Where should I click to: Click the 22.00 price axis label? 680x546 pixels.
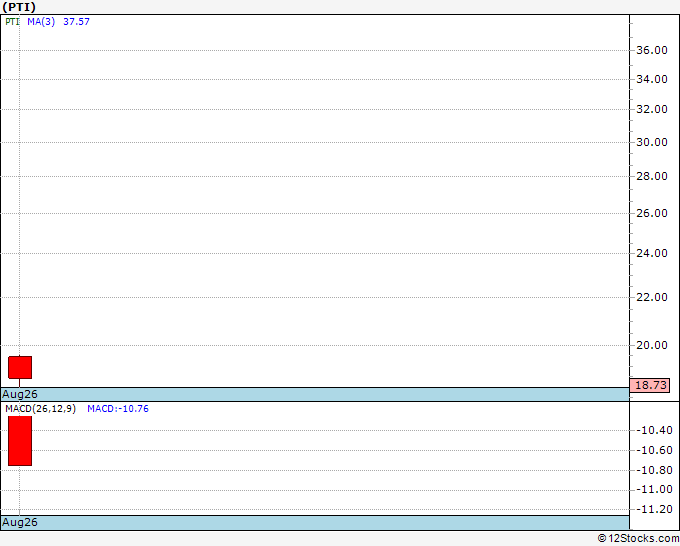click(652, 297)
